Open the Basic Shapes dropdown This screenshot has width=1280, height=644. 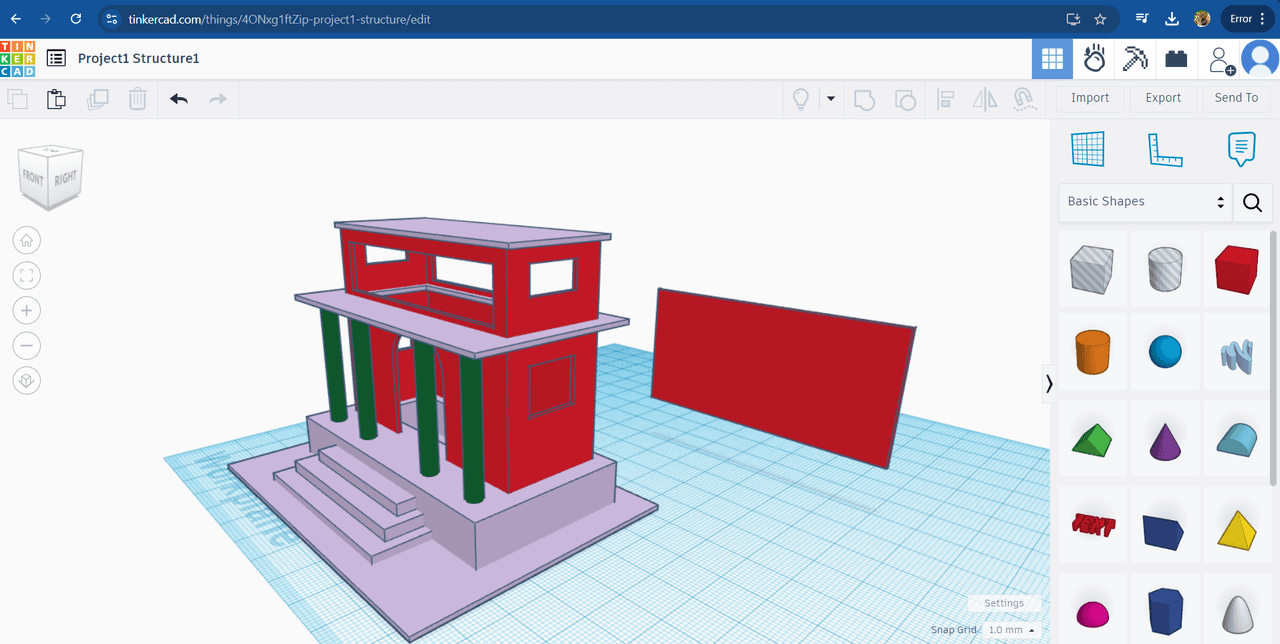(x=1145, y=202)
